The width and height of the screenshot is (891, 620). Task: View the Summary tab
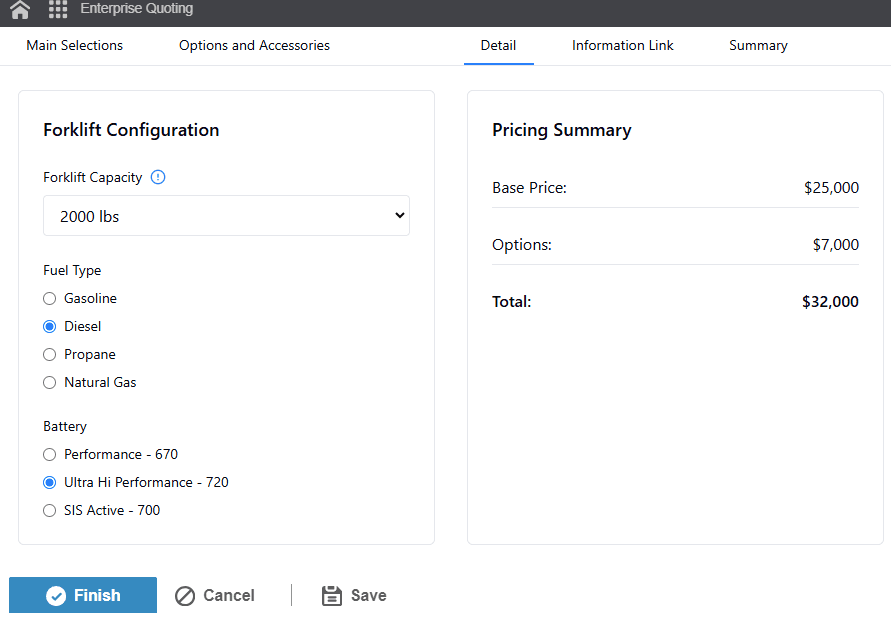757,45
